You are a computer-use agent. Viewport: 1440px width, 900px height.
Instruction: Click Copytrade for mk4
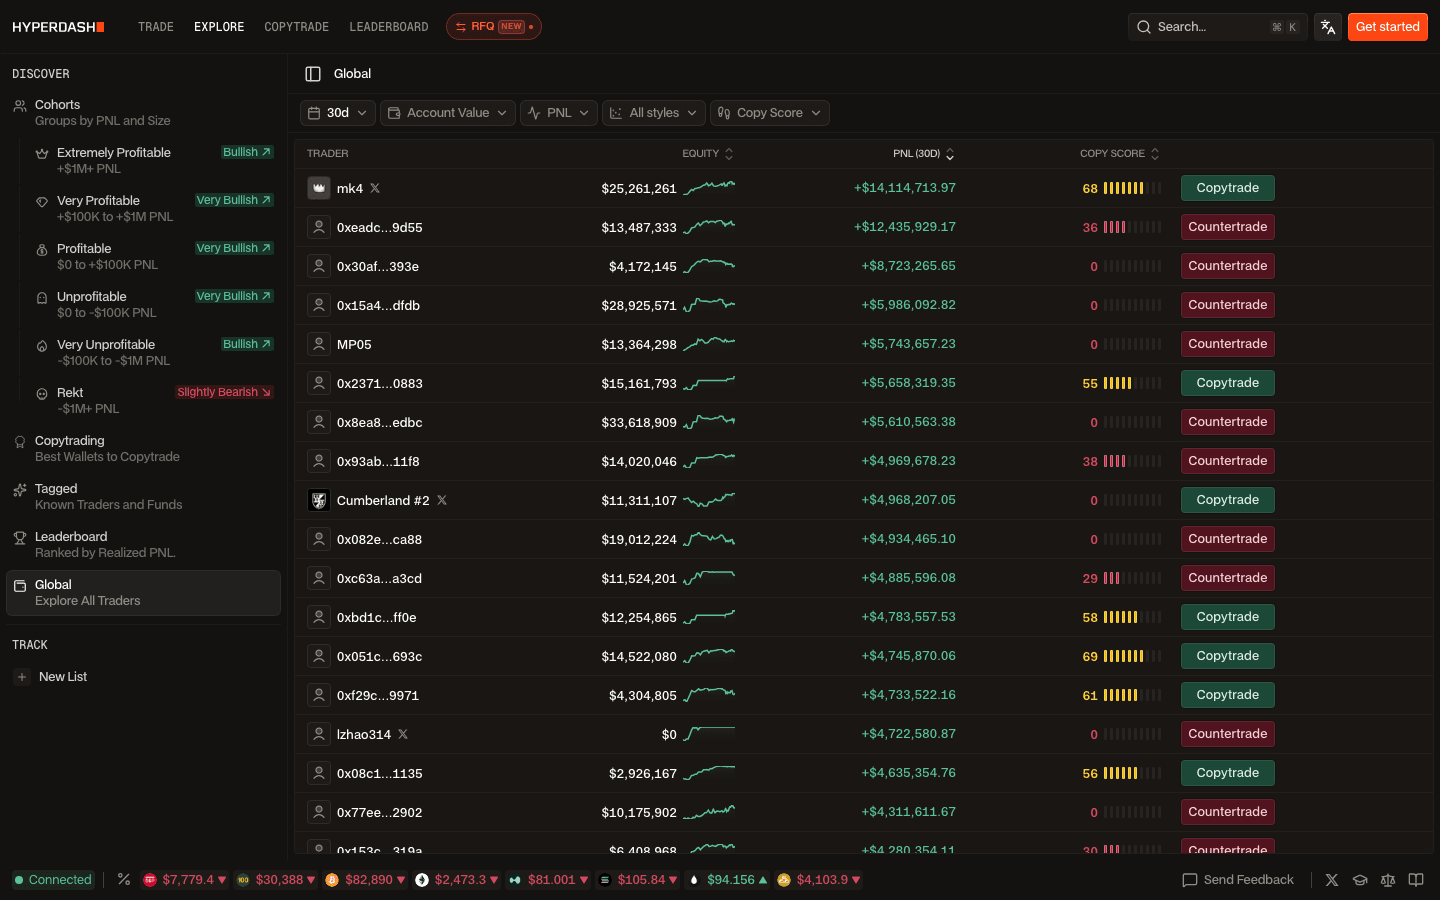pyautogui.click(x=1228, y=188)
